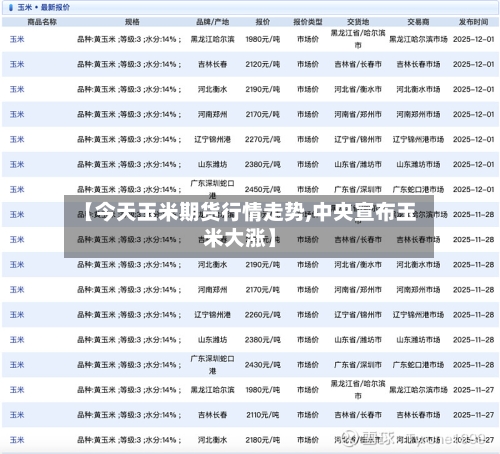500x454 pixels.
Task: Click 市场价 in the 2380元/吨 2025-12-01 row
Action: pyautogui.click(x=307, y=164)
